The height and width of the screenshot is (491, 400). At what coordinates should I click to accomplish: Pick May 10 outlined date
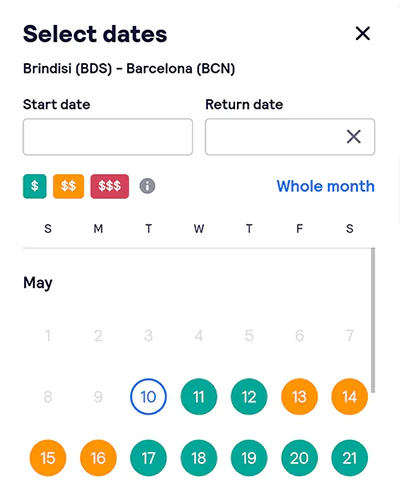tap(148, 397)
